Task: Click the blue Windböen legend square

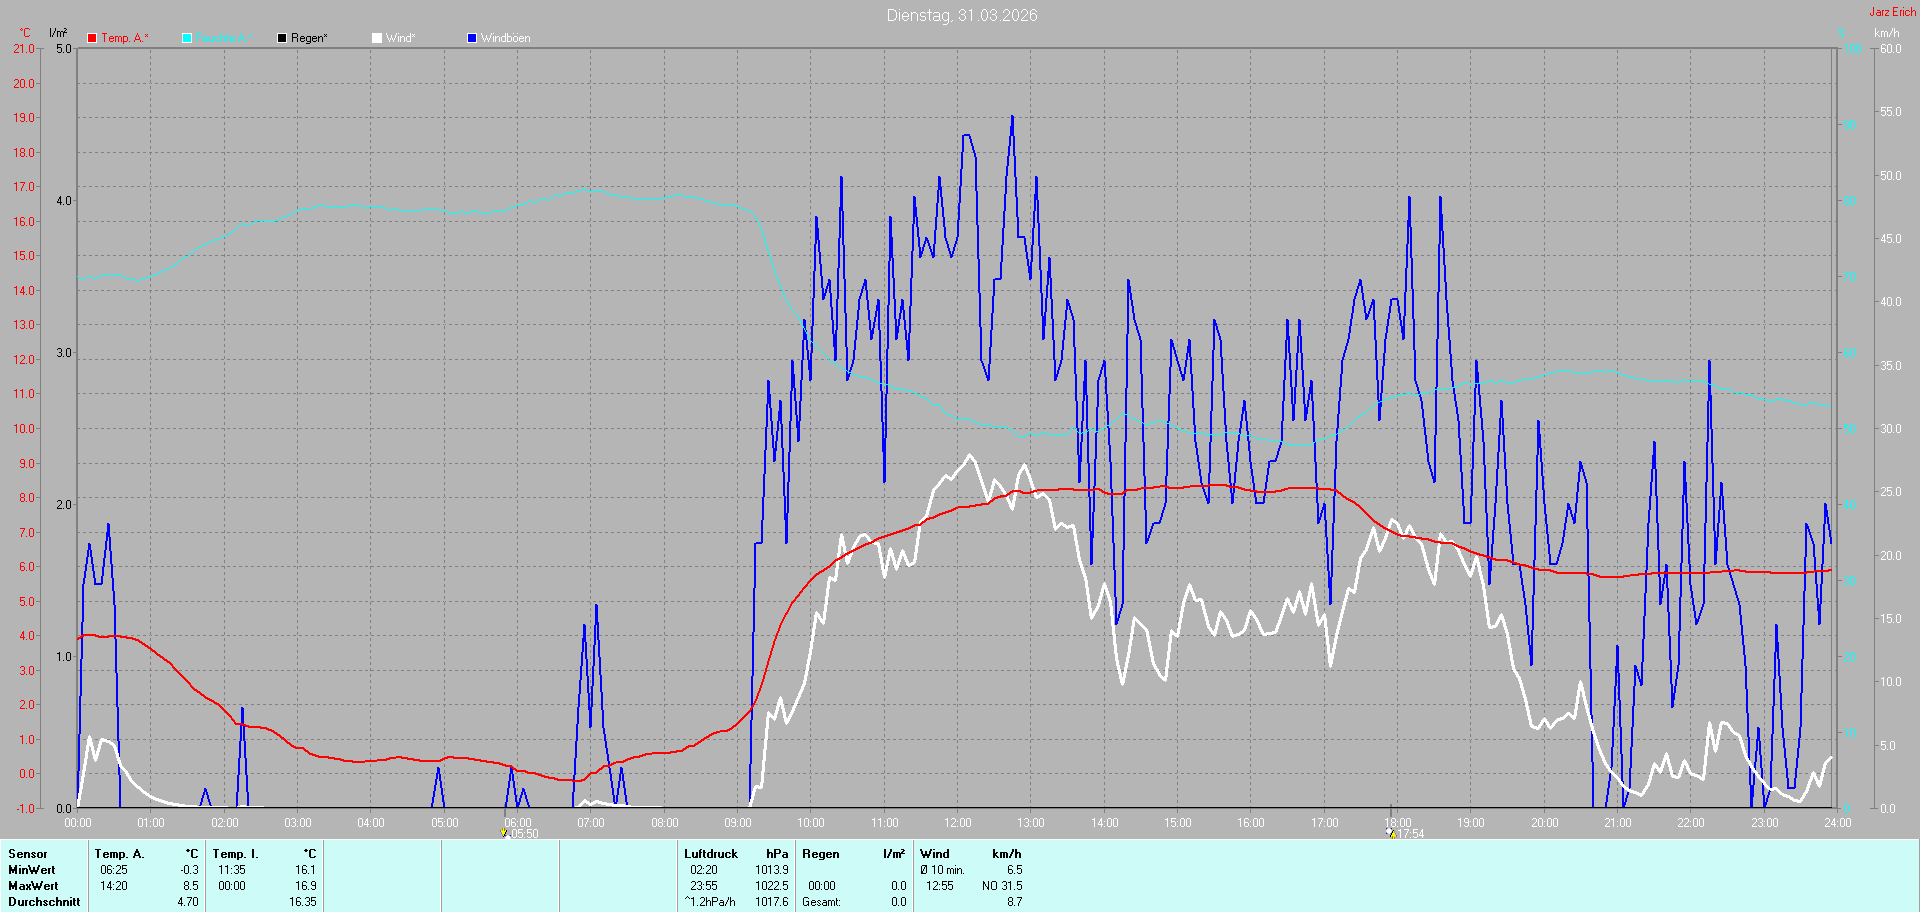Action: [472, 38]
